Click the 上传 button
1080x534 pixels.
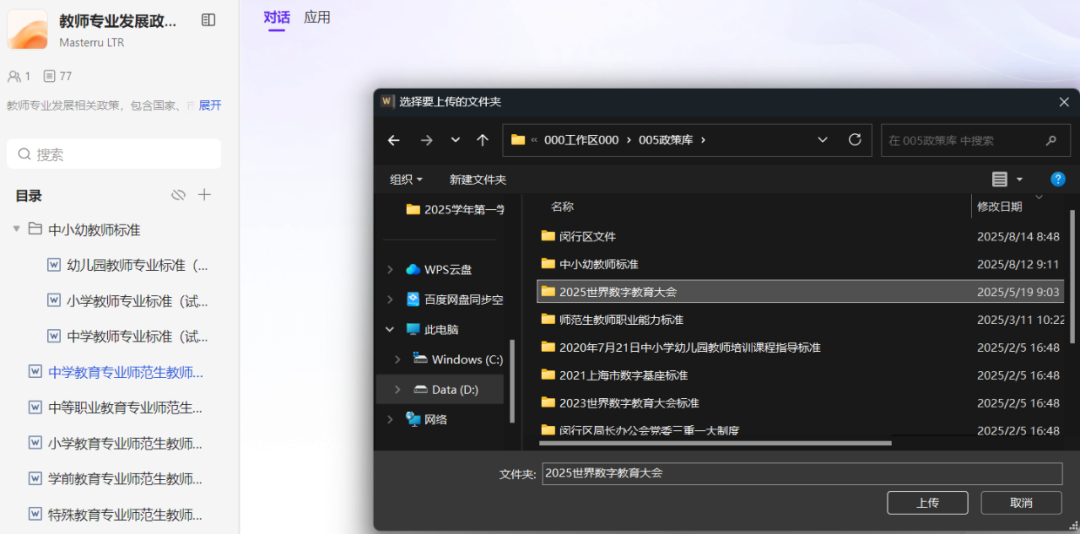[x=927, y=502]
